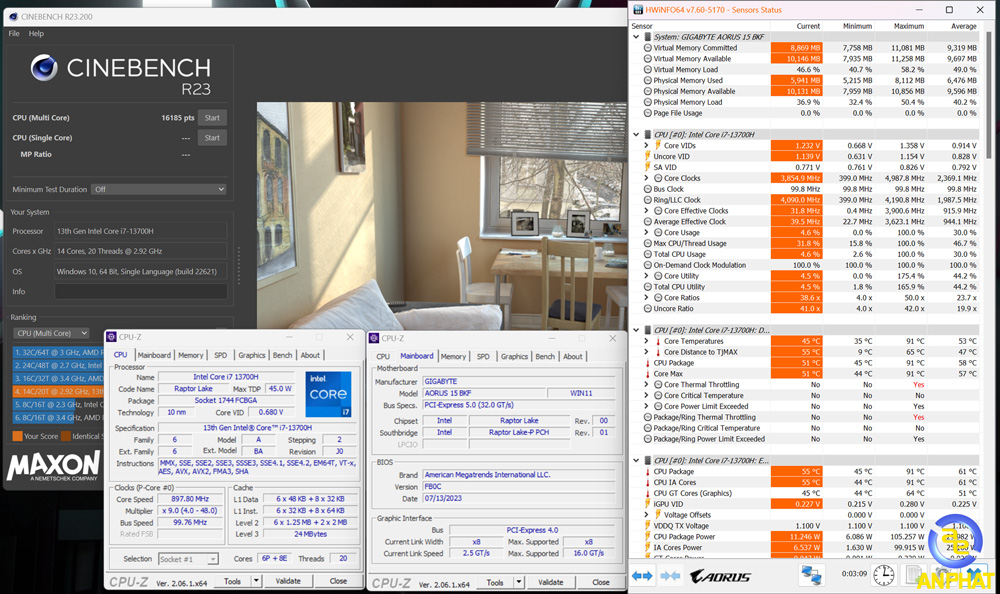Select ranking row '4. 14C/20T @ 2.92 GHz'
The height and width of the screenshot is (594, 1000).
(58, 392)
